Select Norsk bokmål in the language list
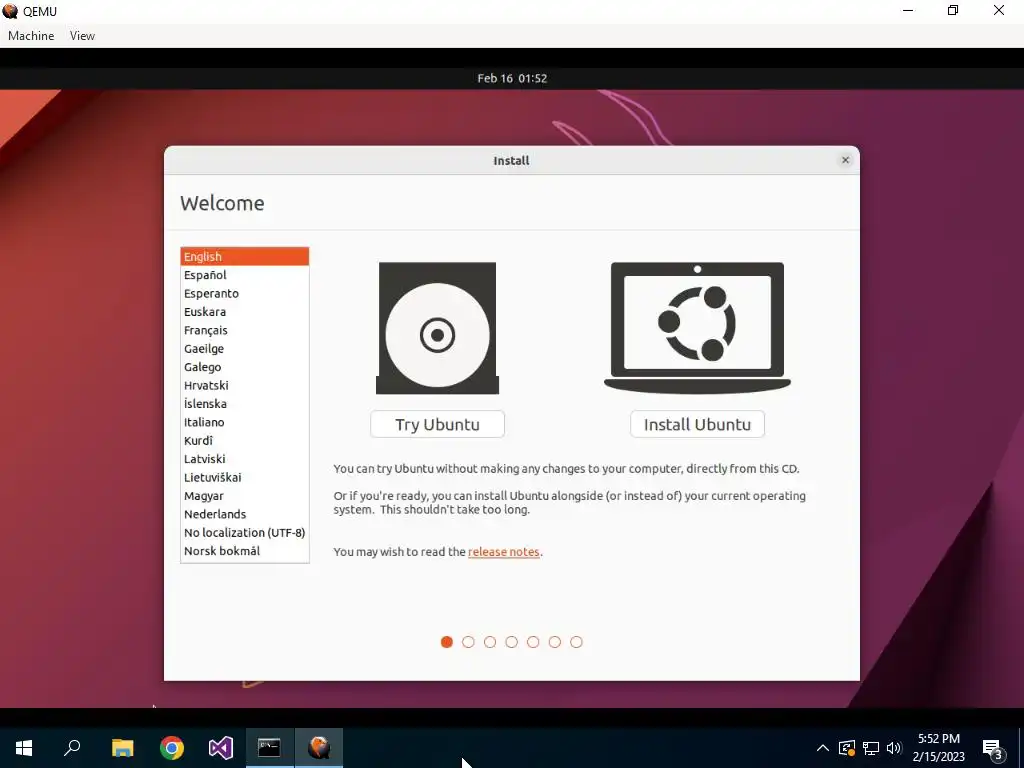Image resolution: width=1024 pixels, height=768 pixels. (x=245, y=551)
